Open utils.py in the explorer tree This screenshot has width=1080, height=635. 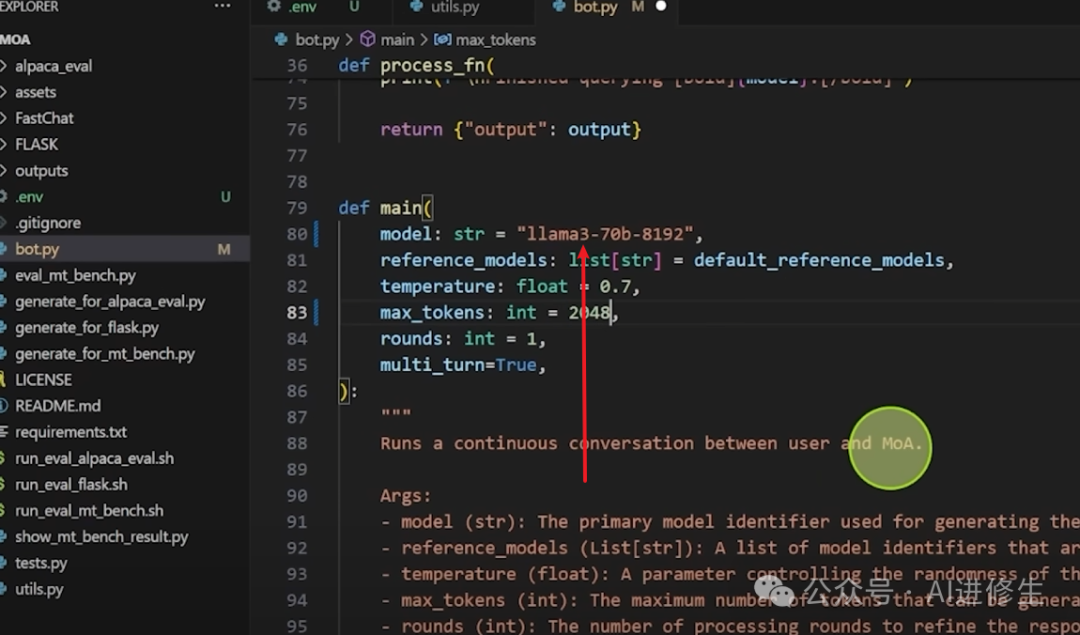coord(39,590)
